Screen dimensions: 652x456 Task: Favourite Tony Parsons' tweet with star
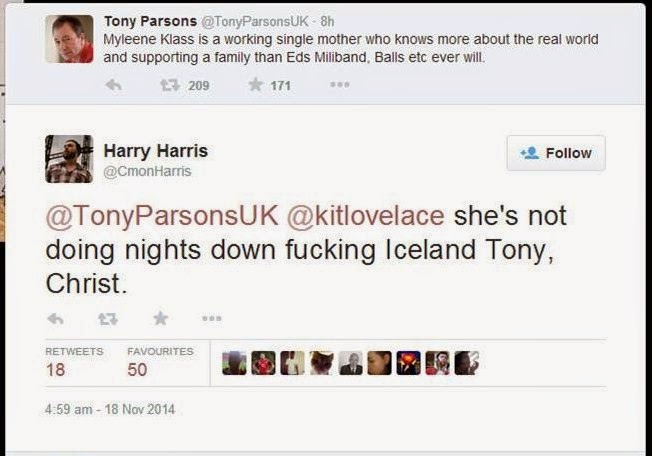click(256, 85)
